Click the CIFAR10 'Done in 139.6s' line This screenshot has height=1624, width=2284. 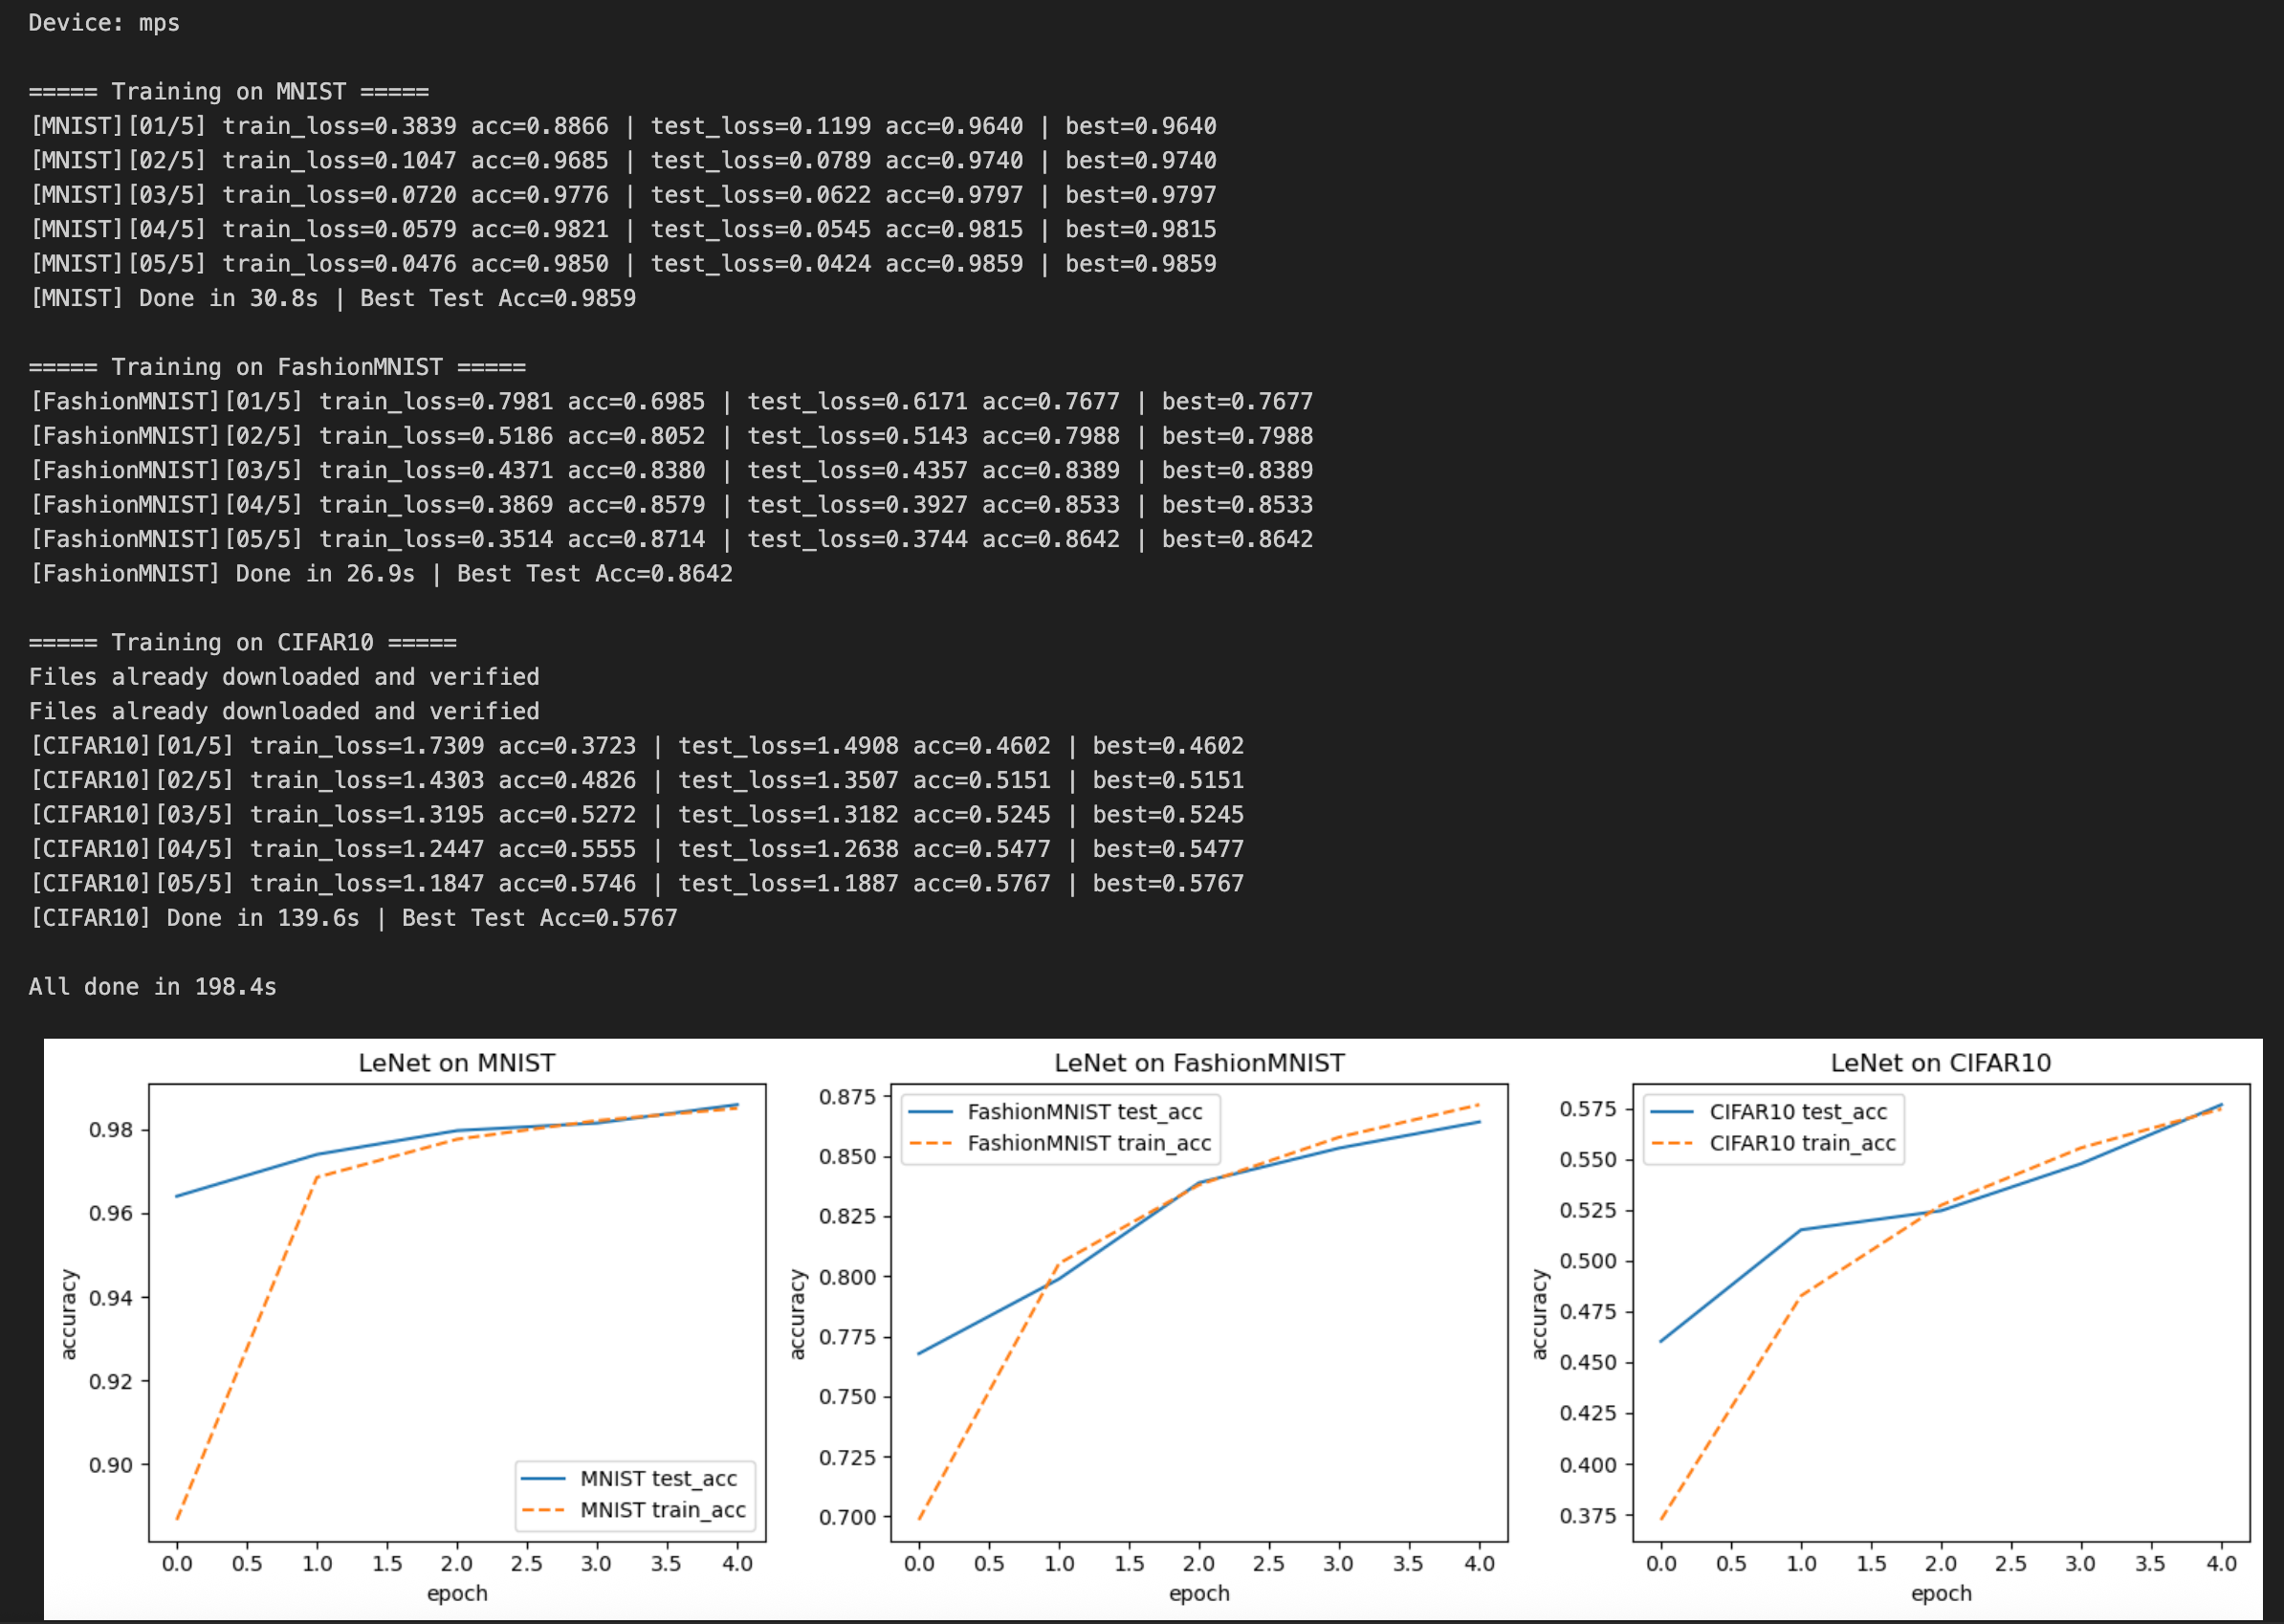click(353, 918)
